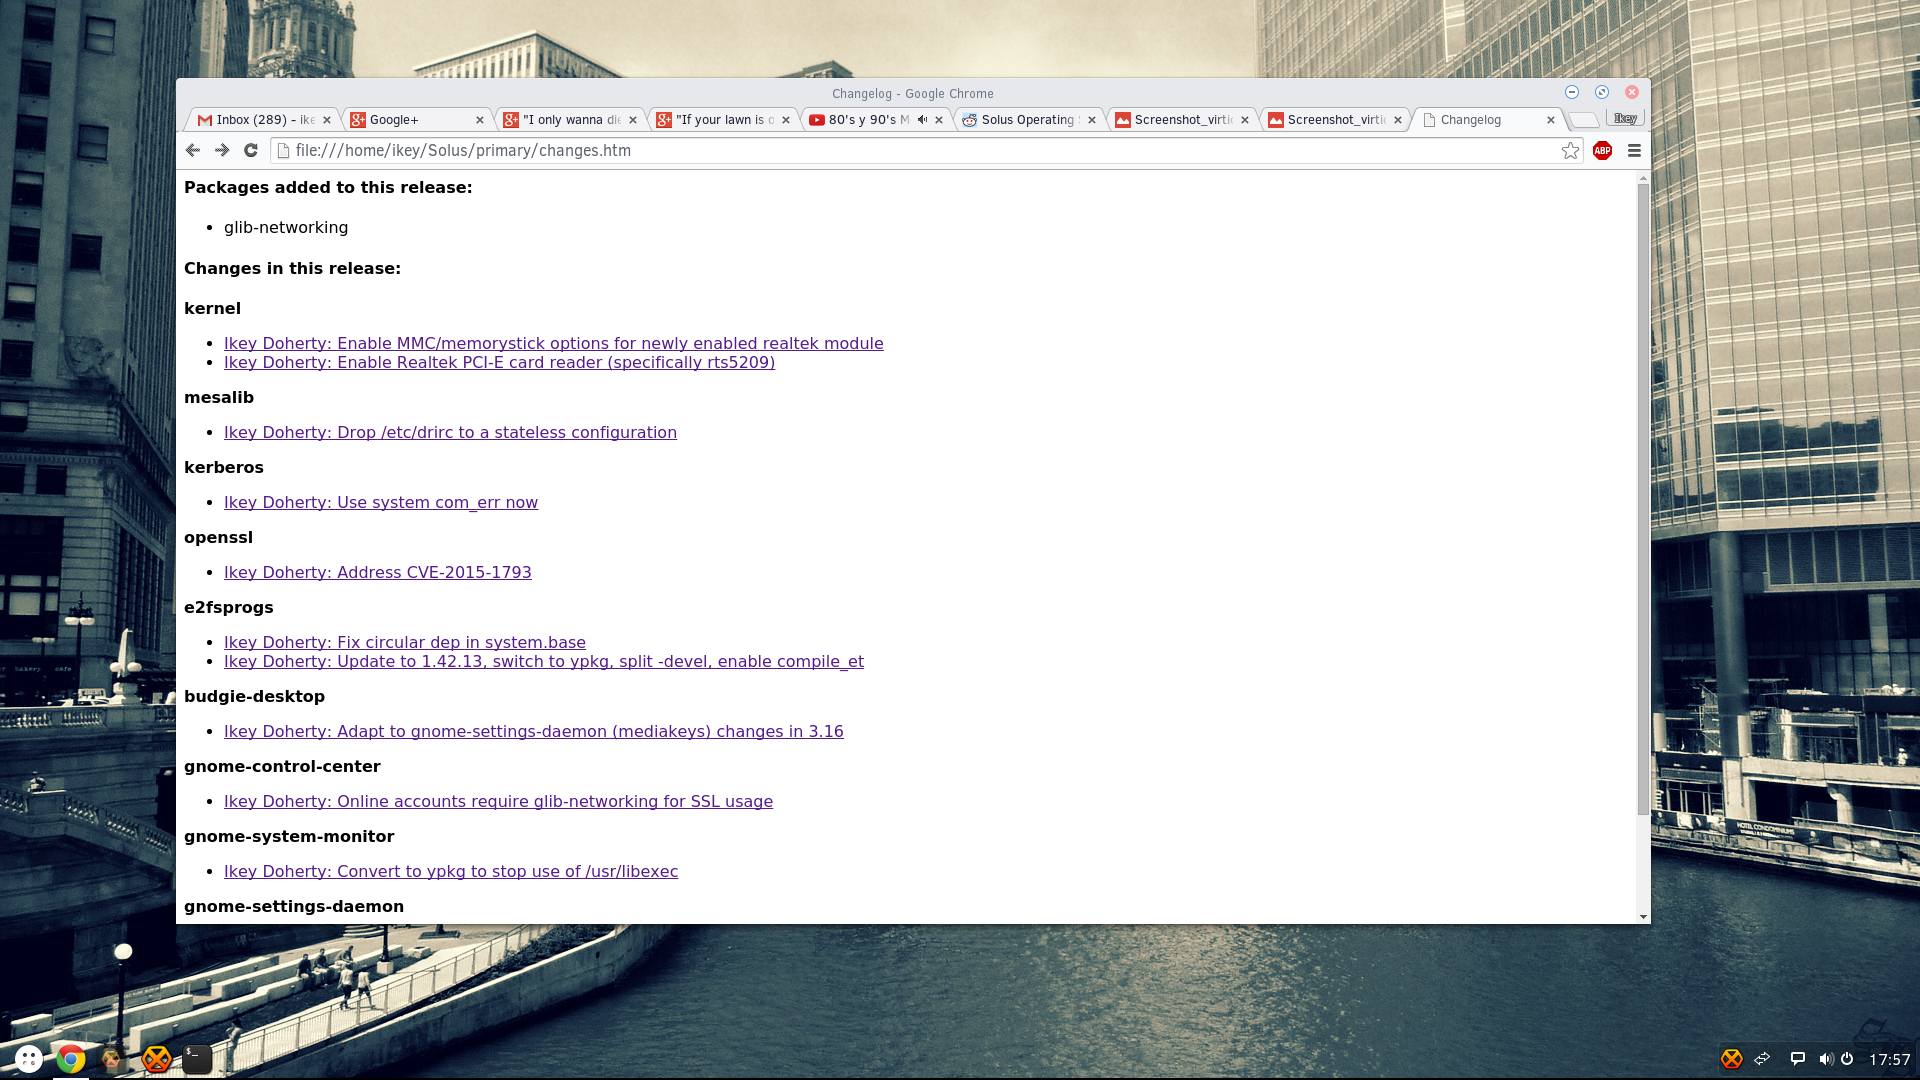Open the notifications chat tray icon
The width and height of the screenshot is (1920, 1080).
(1797, 1058)
